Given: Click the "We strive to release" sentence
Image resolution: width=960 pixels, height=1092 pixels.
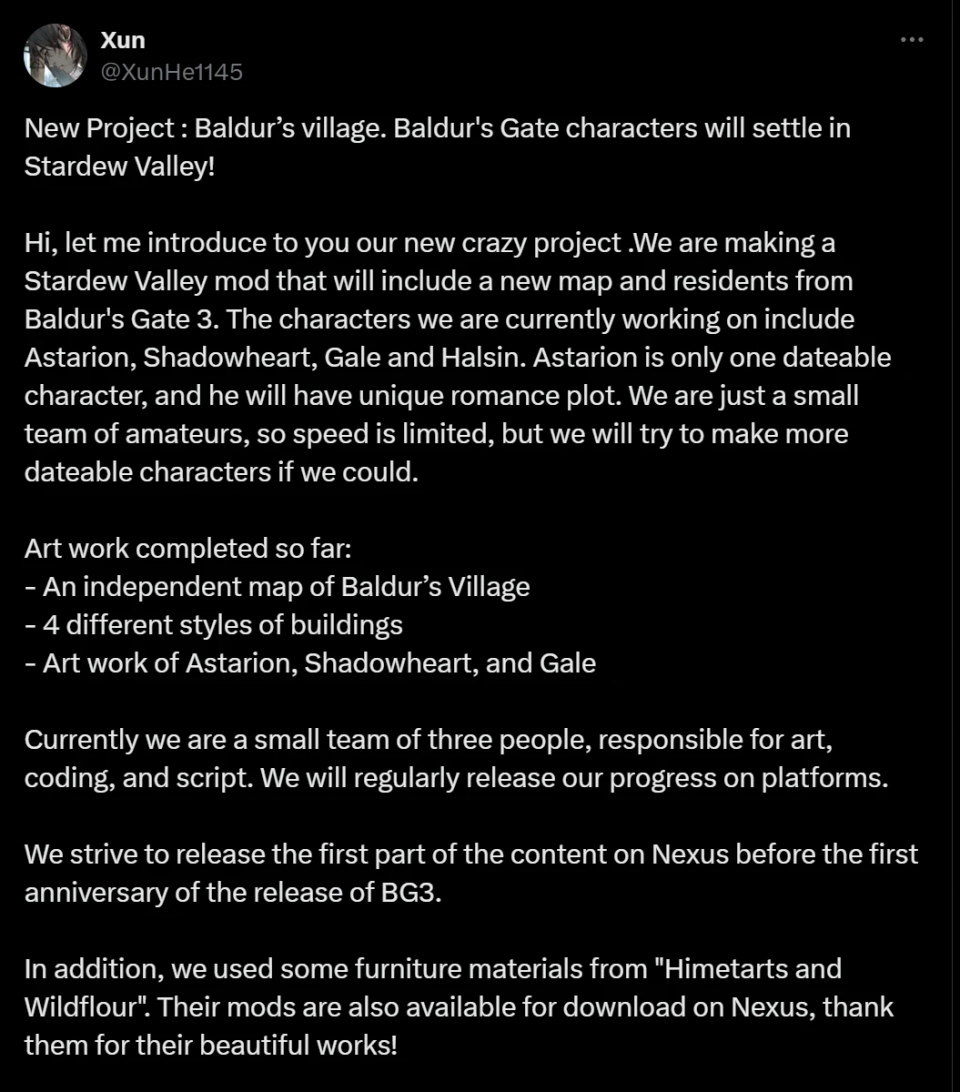Looking at the screenshot, I should (471, 855).
